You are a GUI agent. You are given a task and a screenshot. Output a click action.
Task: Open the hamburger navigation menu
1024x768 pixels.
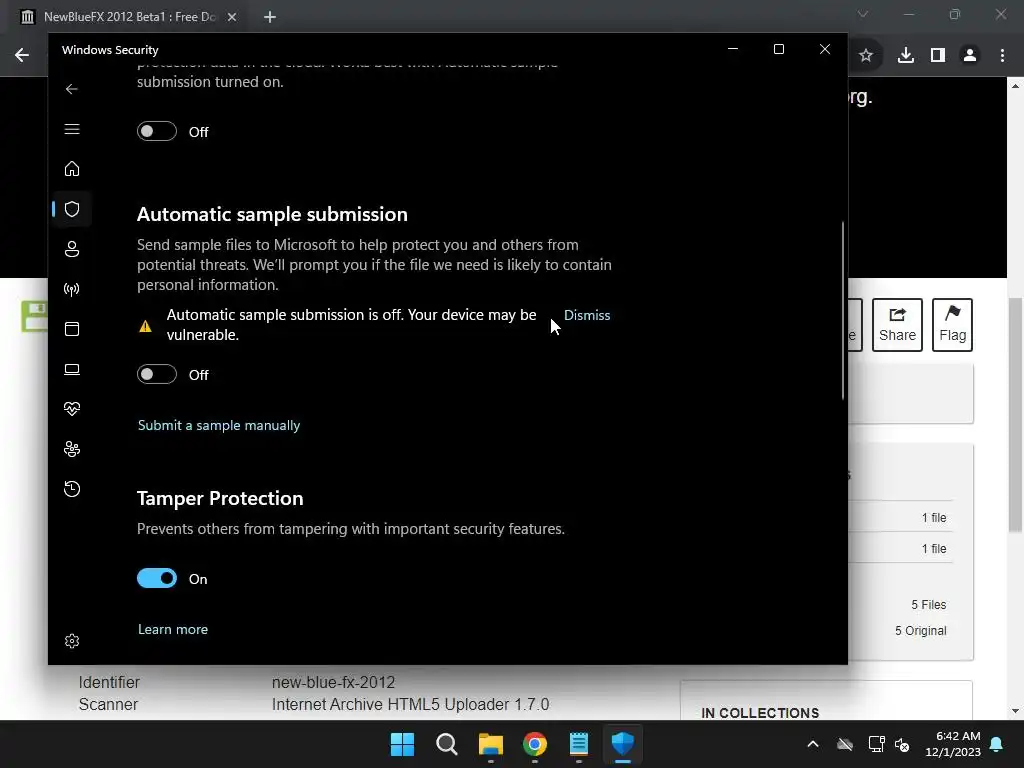click(x=72, y=129)
